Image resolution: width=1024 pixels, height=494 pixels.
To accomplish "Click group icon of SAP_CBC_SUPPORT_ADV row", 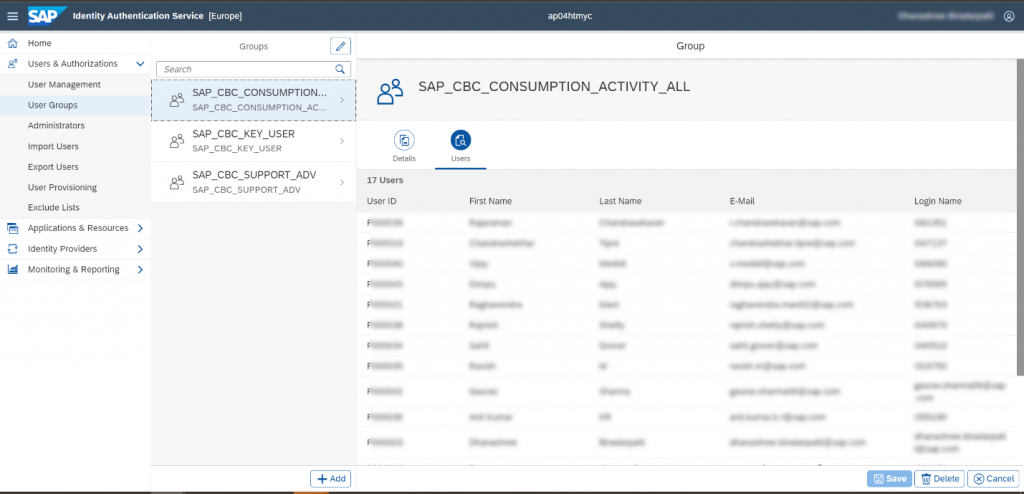I will [x=176, y=182].
